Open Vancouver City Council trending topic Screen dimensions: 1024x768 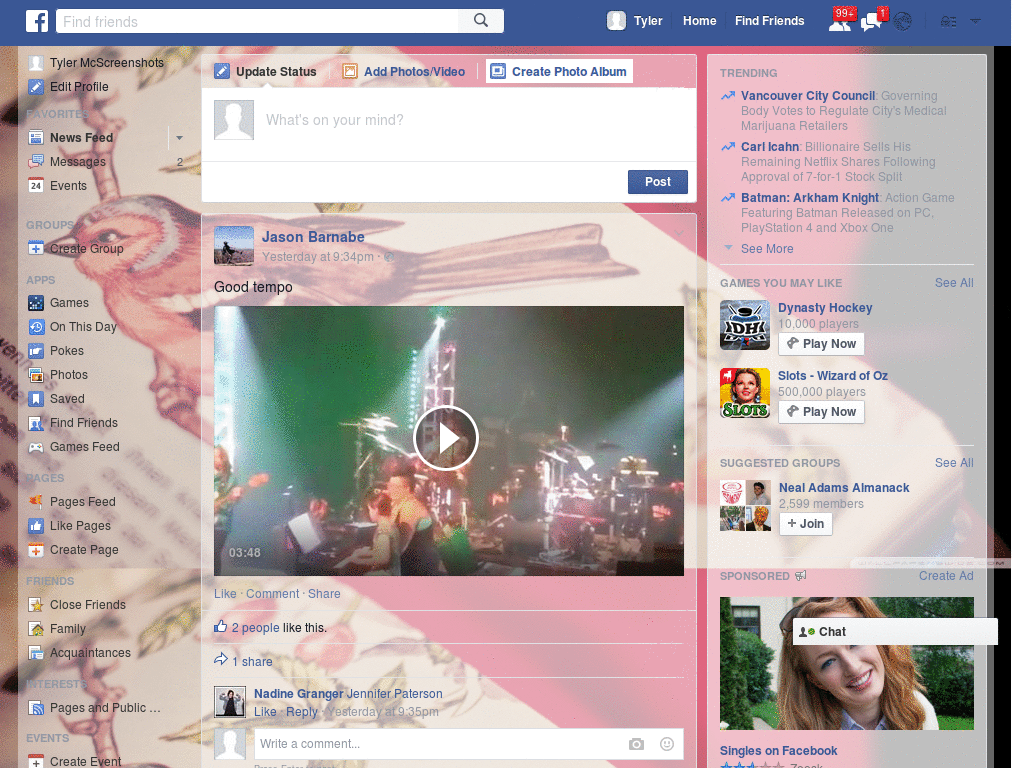pos(808,96)
